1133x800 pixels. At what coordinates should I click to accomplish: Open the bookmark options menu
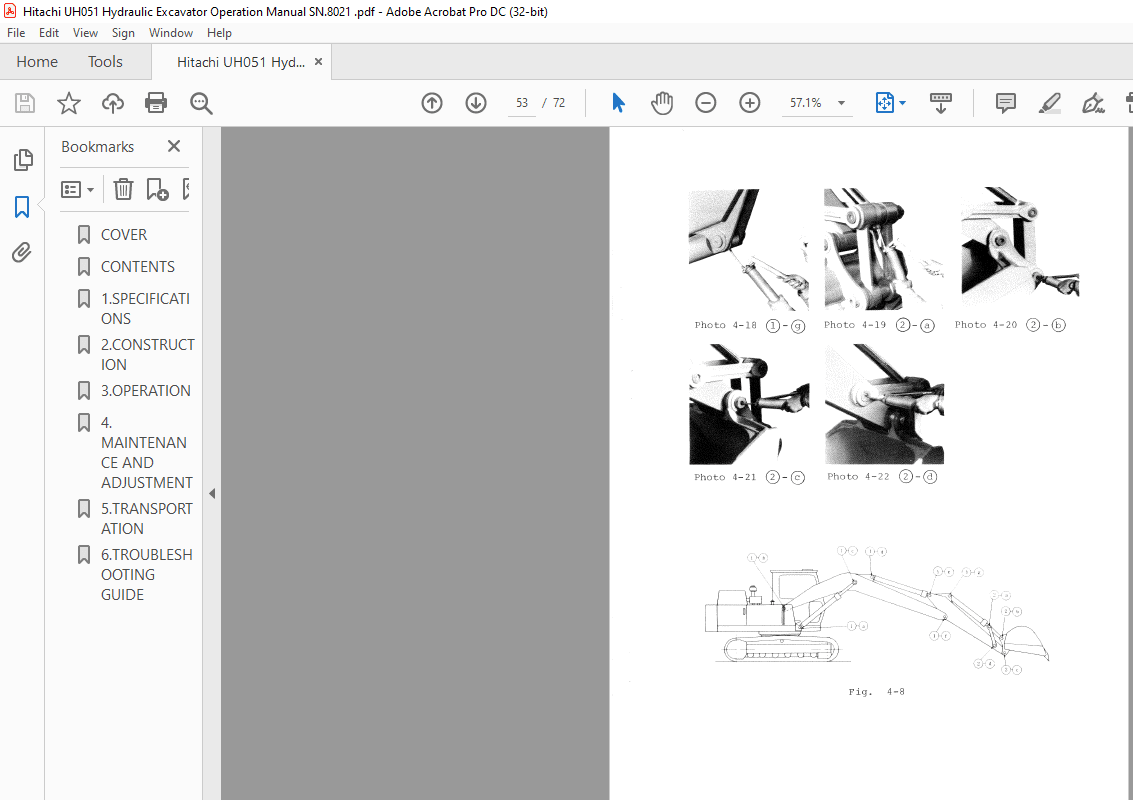(x=77, y=189)
